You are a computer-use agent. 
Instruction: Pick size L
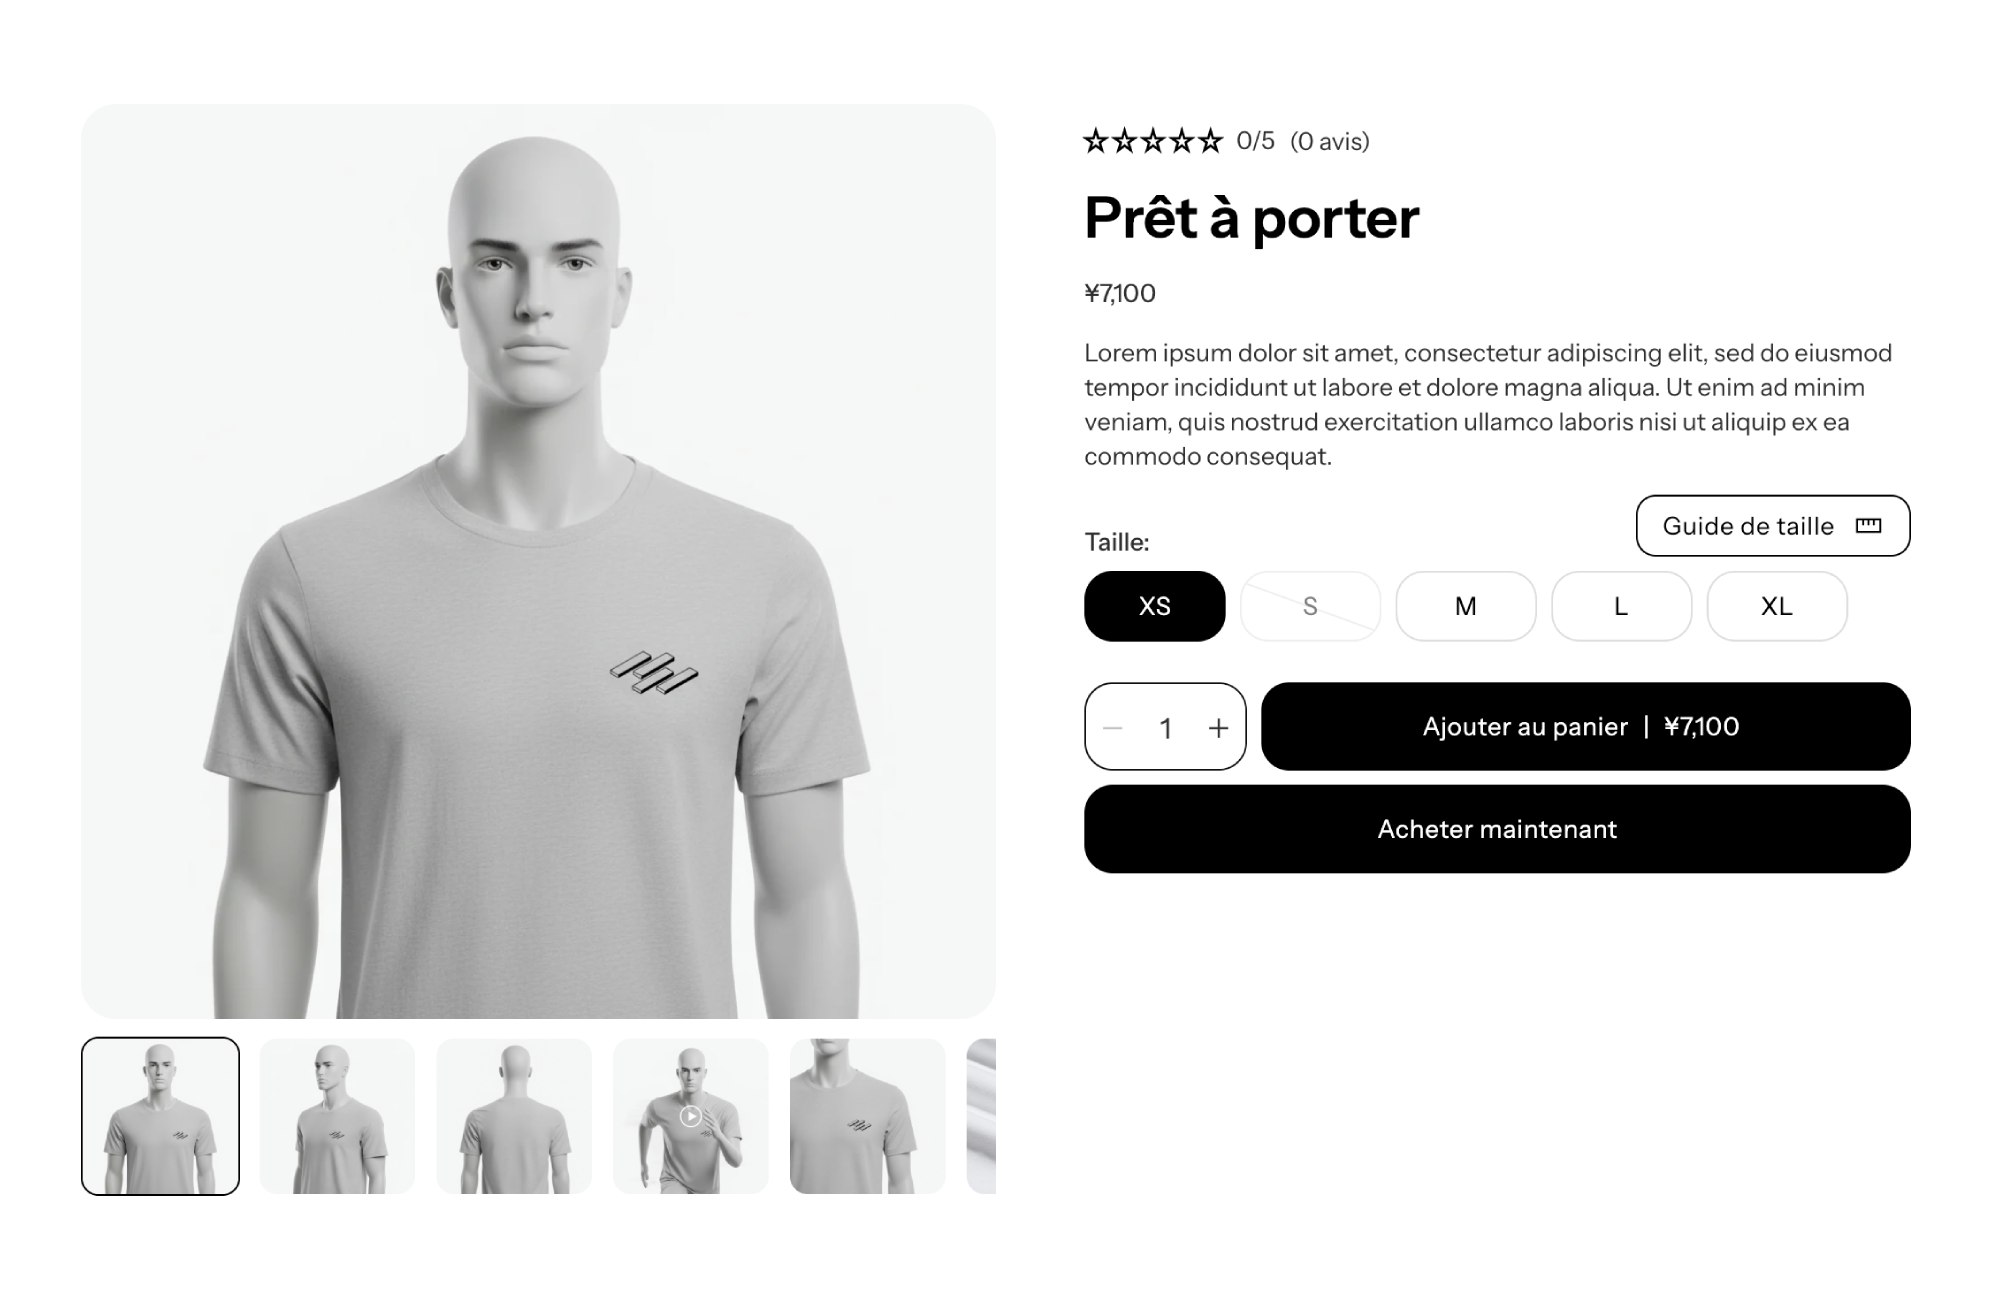pyautogui.click(x=1621, y=606)
